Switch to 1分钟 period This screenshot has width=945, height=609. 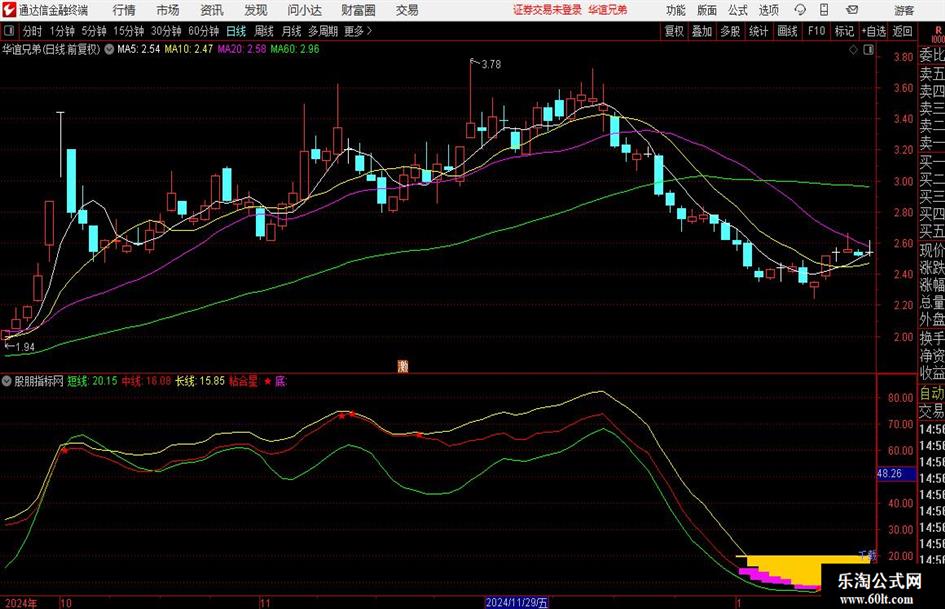(61, 31)
